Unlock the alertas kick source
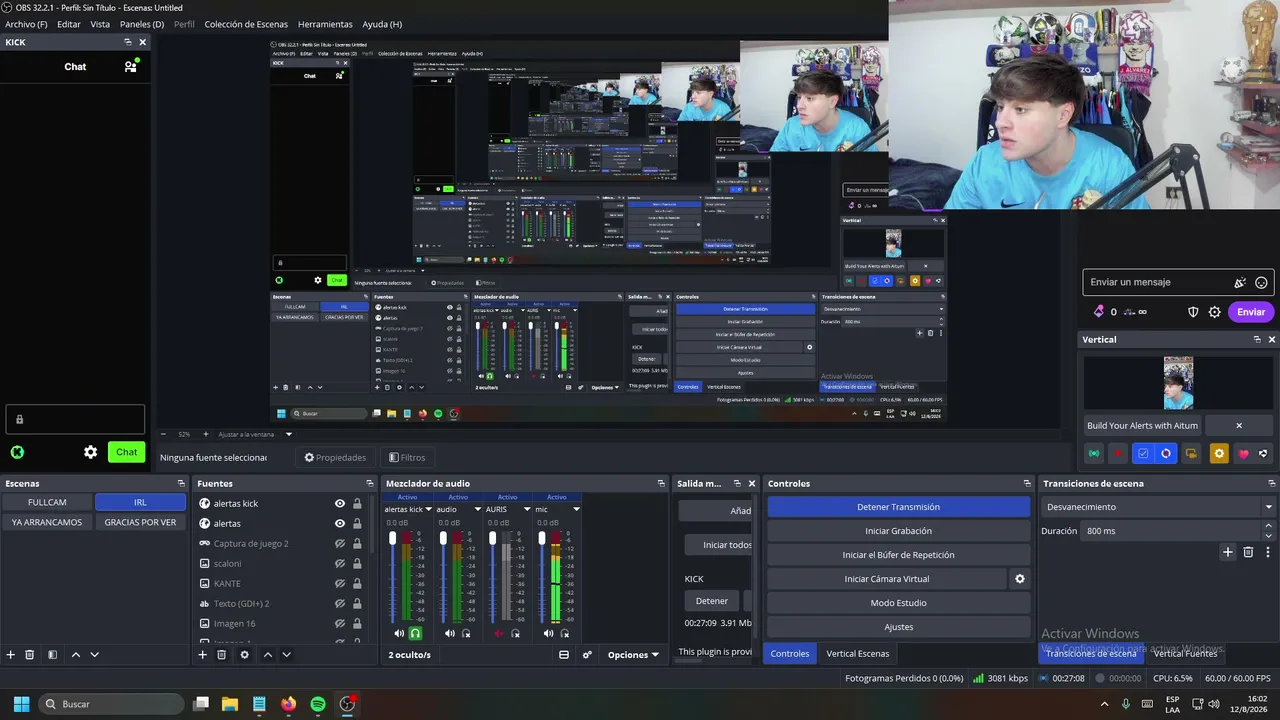 pos(357,504)
